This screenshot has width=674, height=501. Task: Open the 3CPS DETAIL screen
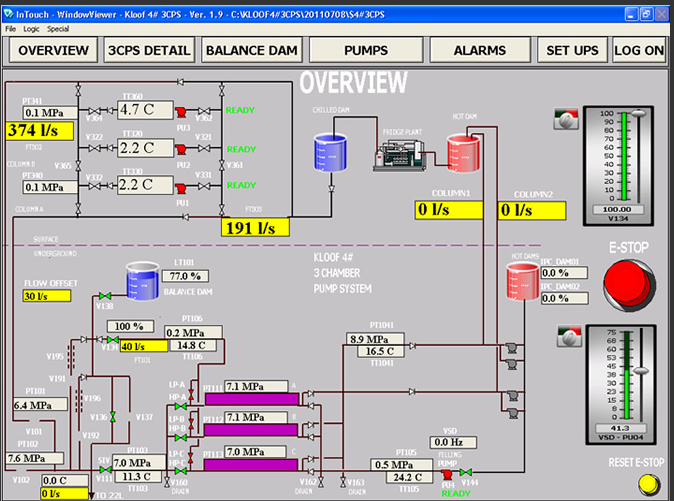point(149,50)
